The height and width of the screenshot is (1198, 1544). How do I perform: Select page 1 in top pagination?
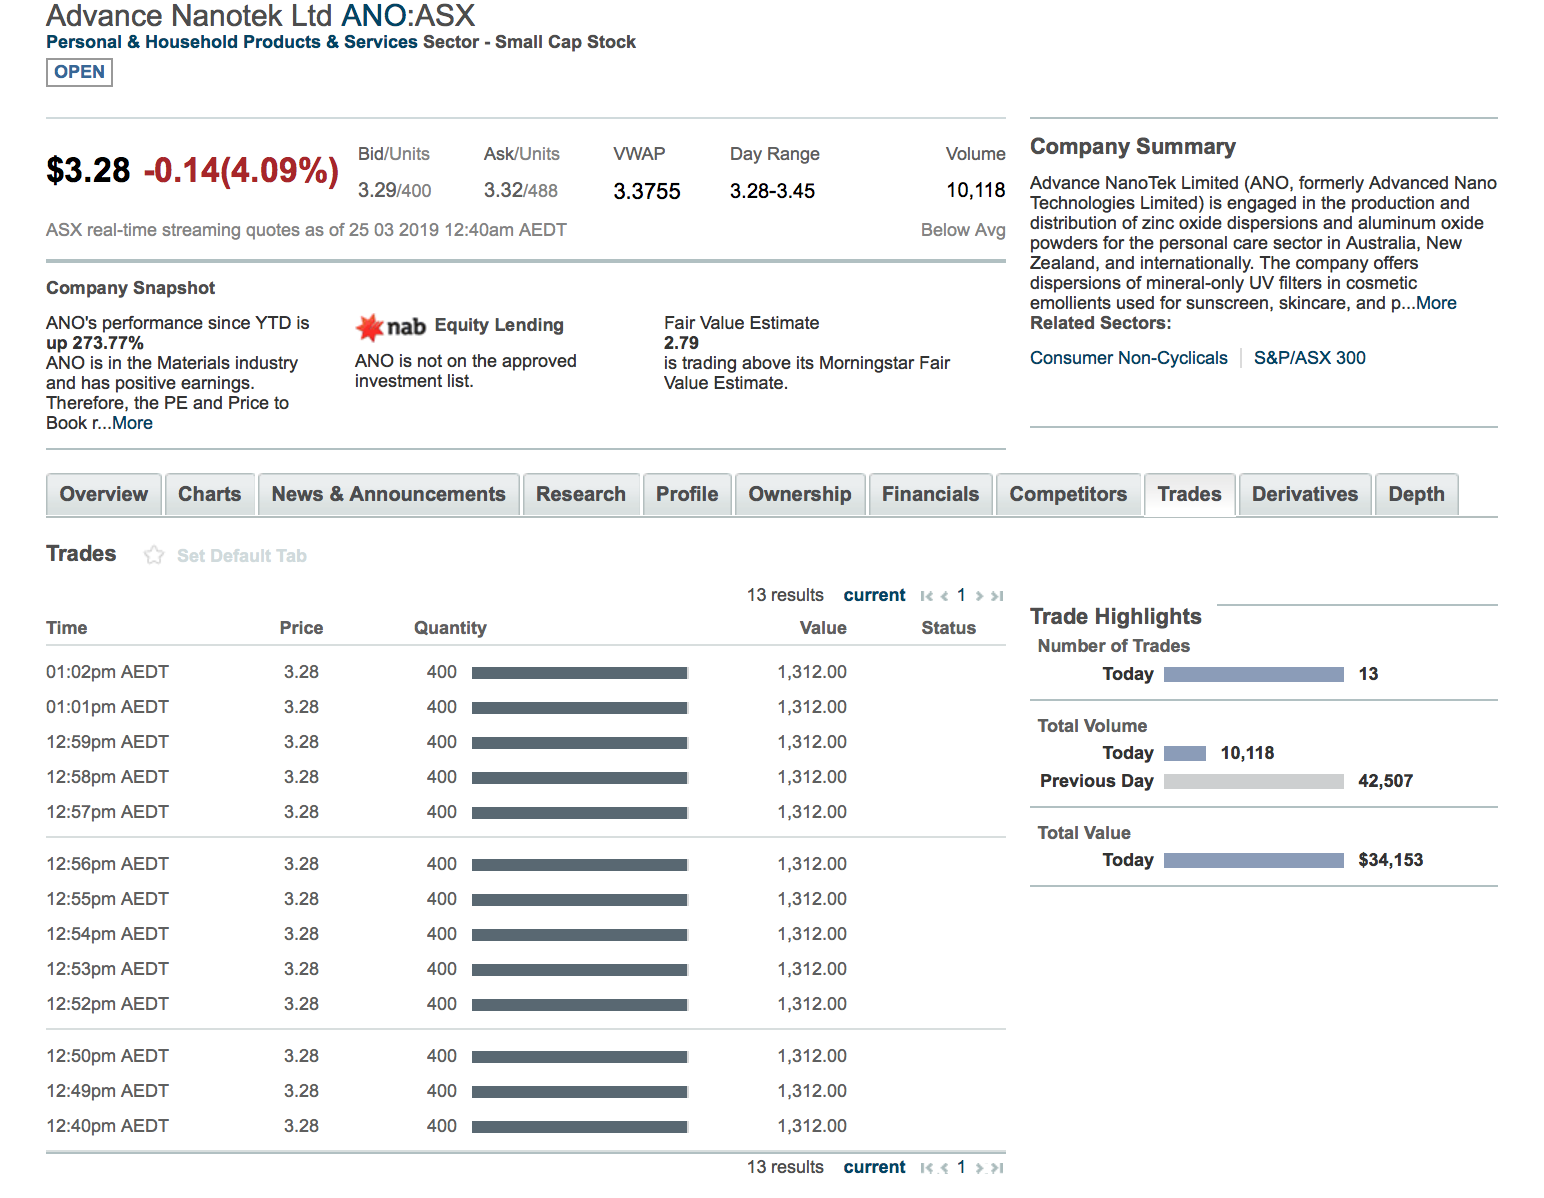(961, 595)
